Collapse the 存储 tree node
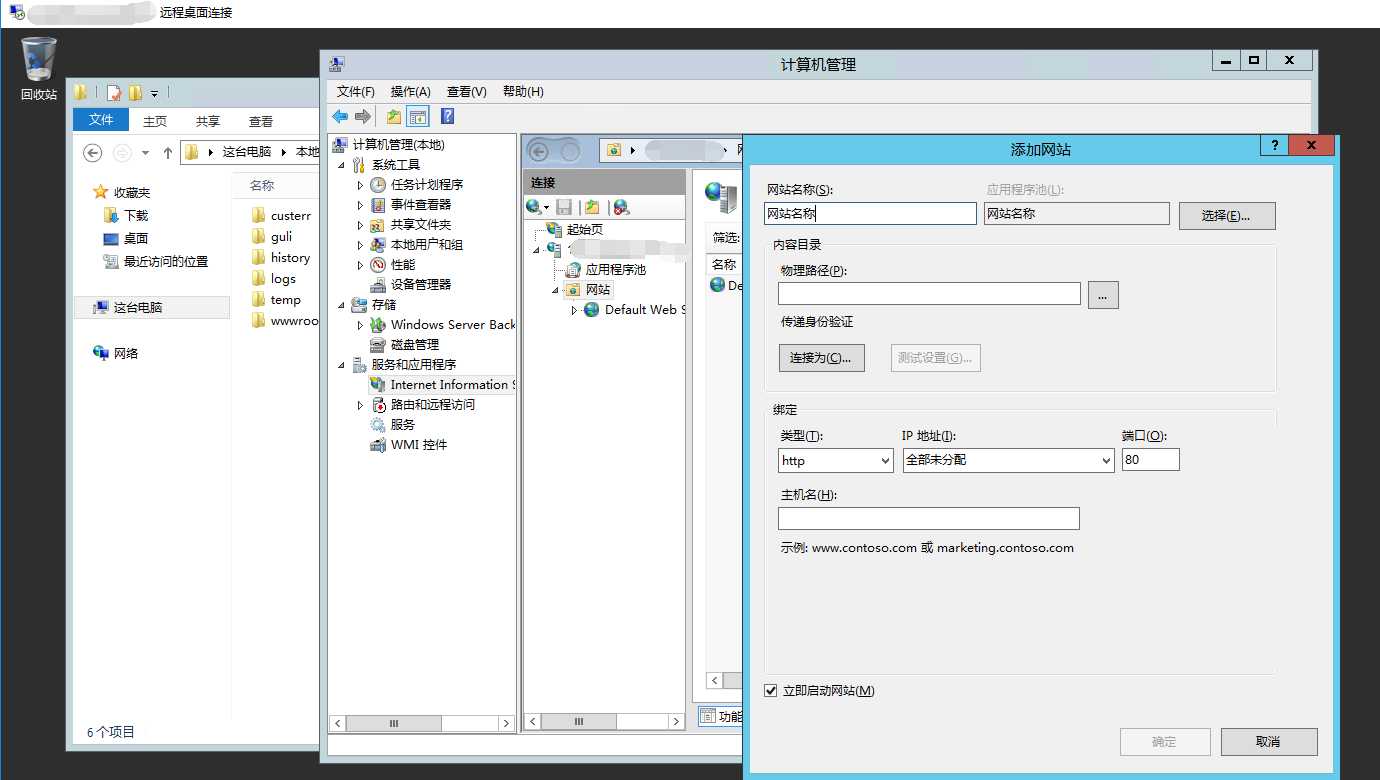1380x780 pixels. pos(341,305)
